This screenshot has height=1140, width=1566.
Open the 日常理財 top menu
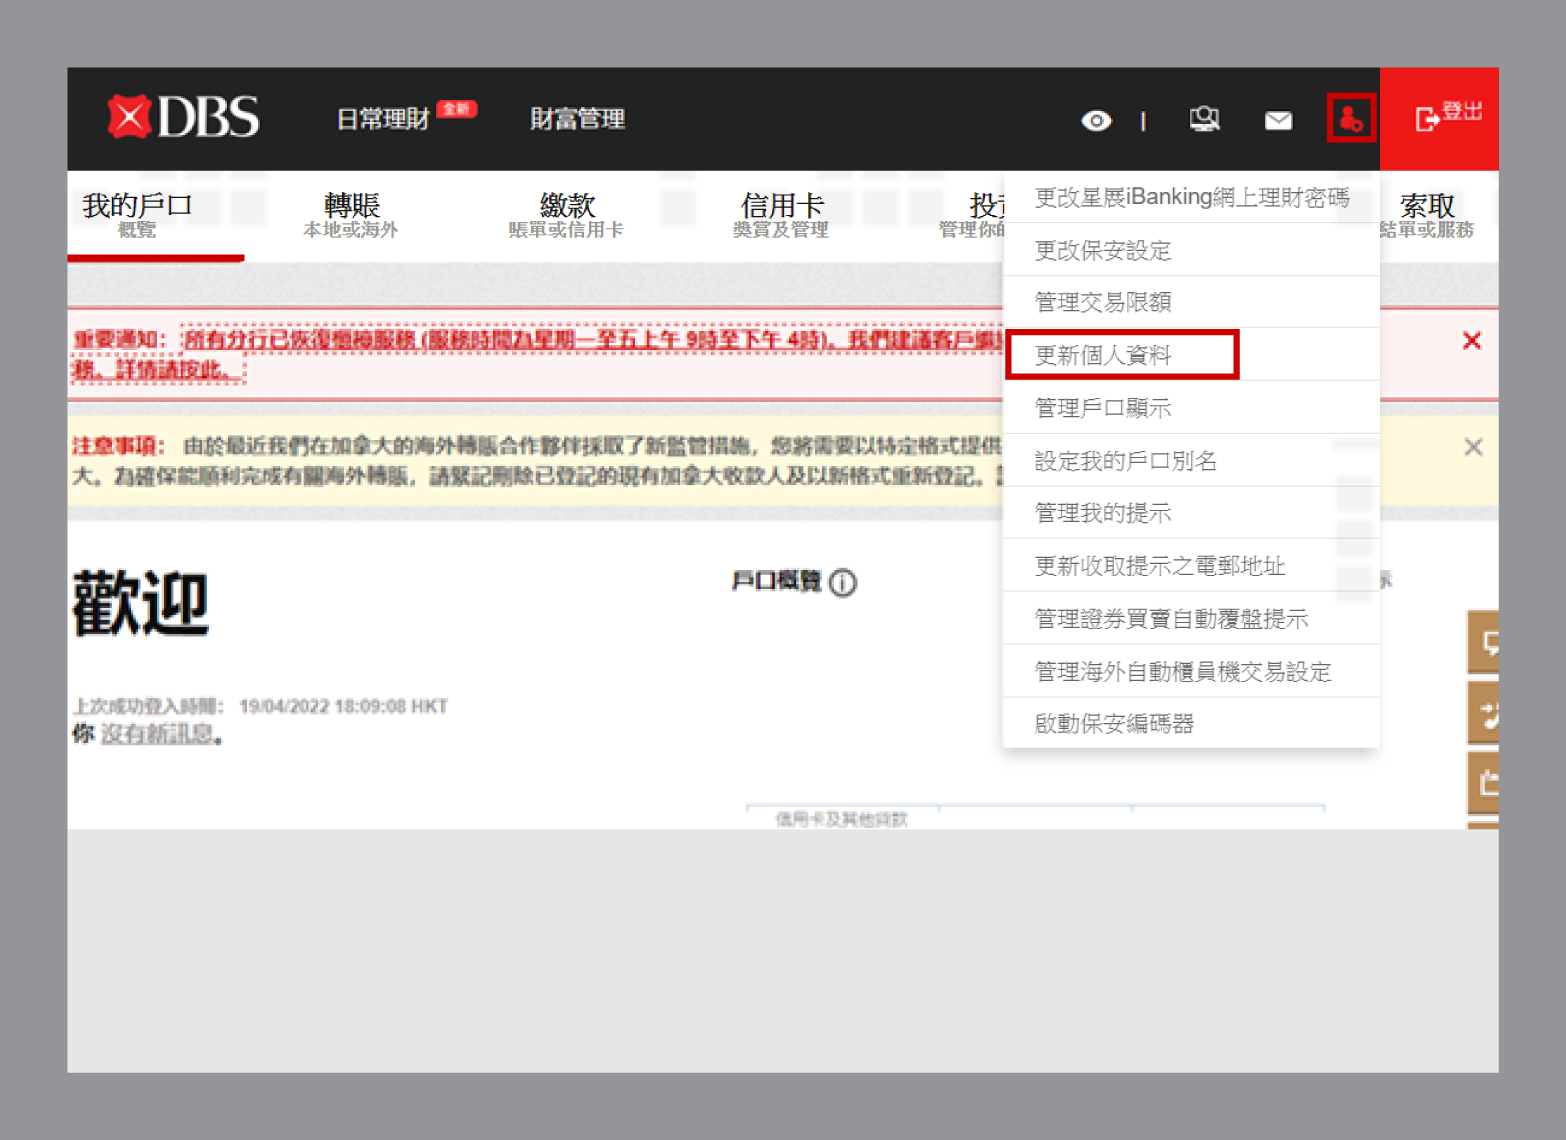point(383,119)
